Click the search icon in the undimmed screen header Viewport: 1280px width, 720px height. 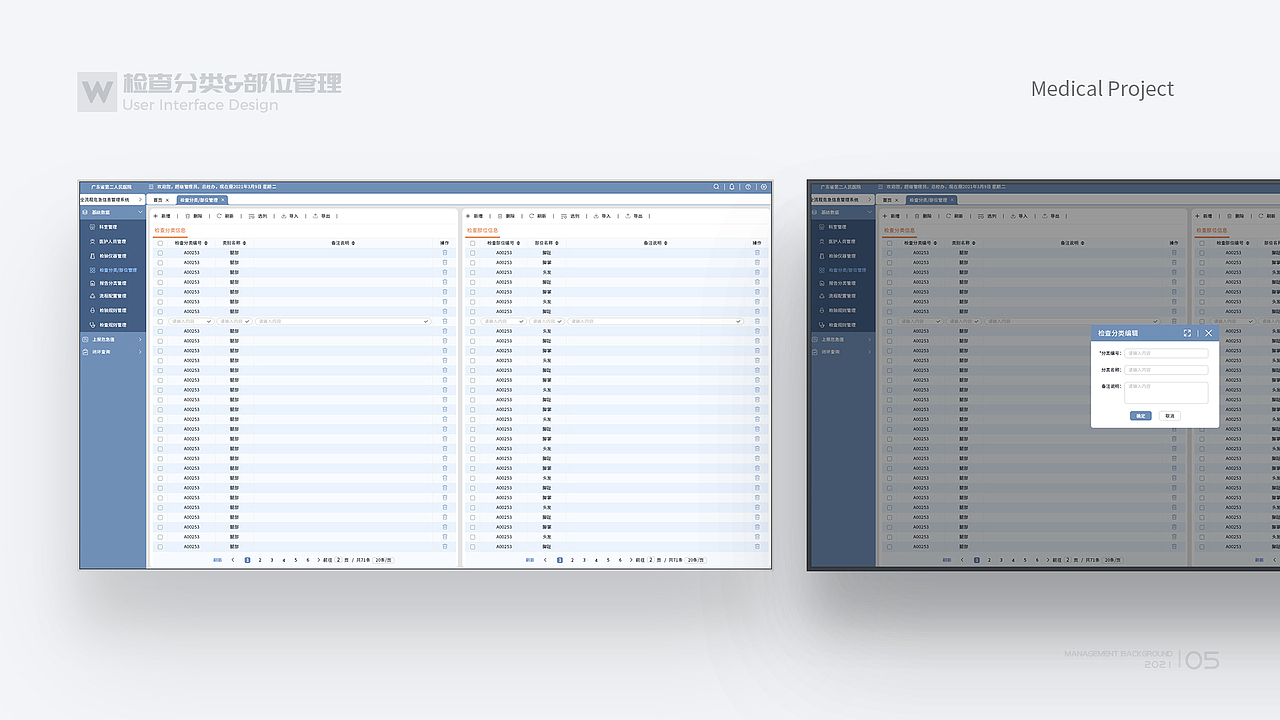[x=716, y=187]
